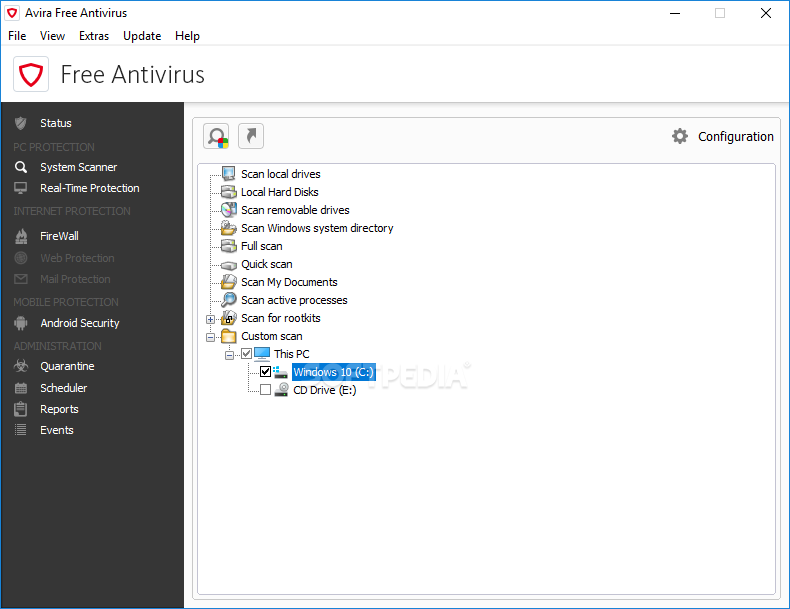The image size is (790, 609).
Task: Click the This PC monitor icon
Action: coord(262,354)
